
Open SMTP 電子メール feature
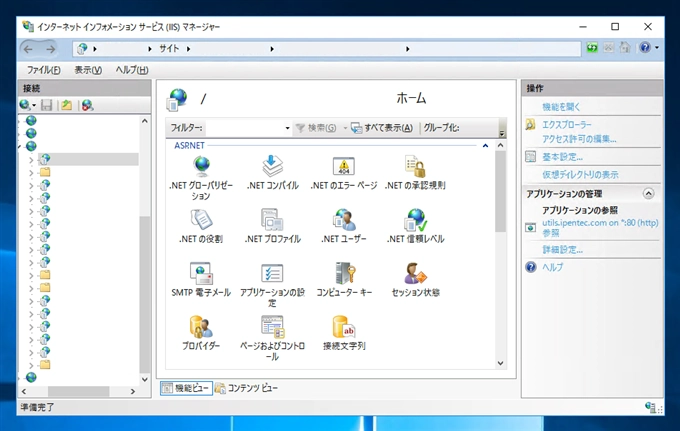tap(201, 280)
